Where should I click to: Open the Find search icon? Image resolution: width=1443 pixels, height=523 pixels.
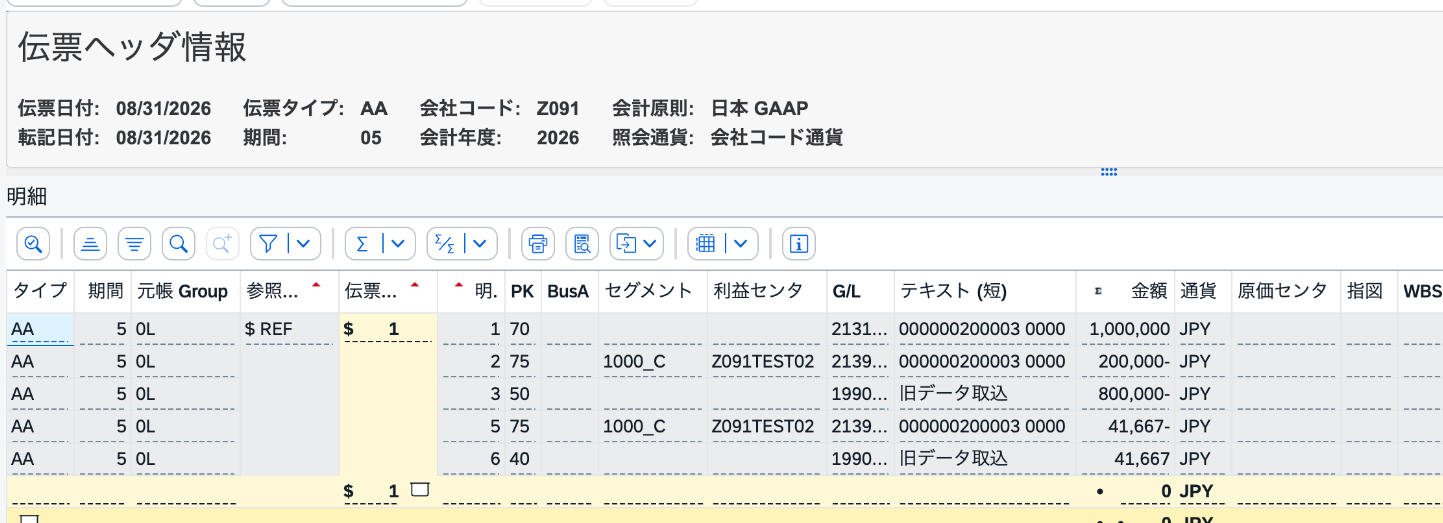pyautogui.click(x=178, y=243)
